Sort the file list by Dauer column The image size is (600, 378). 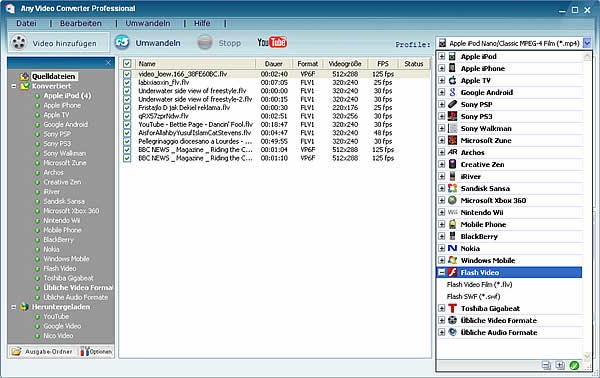tap(274, 64)
